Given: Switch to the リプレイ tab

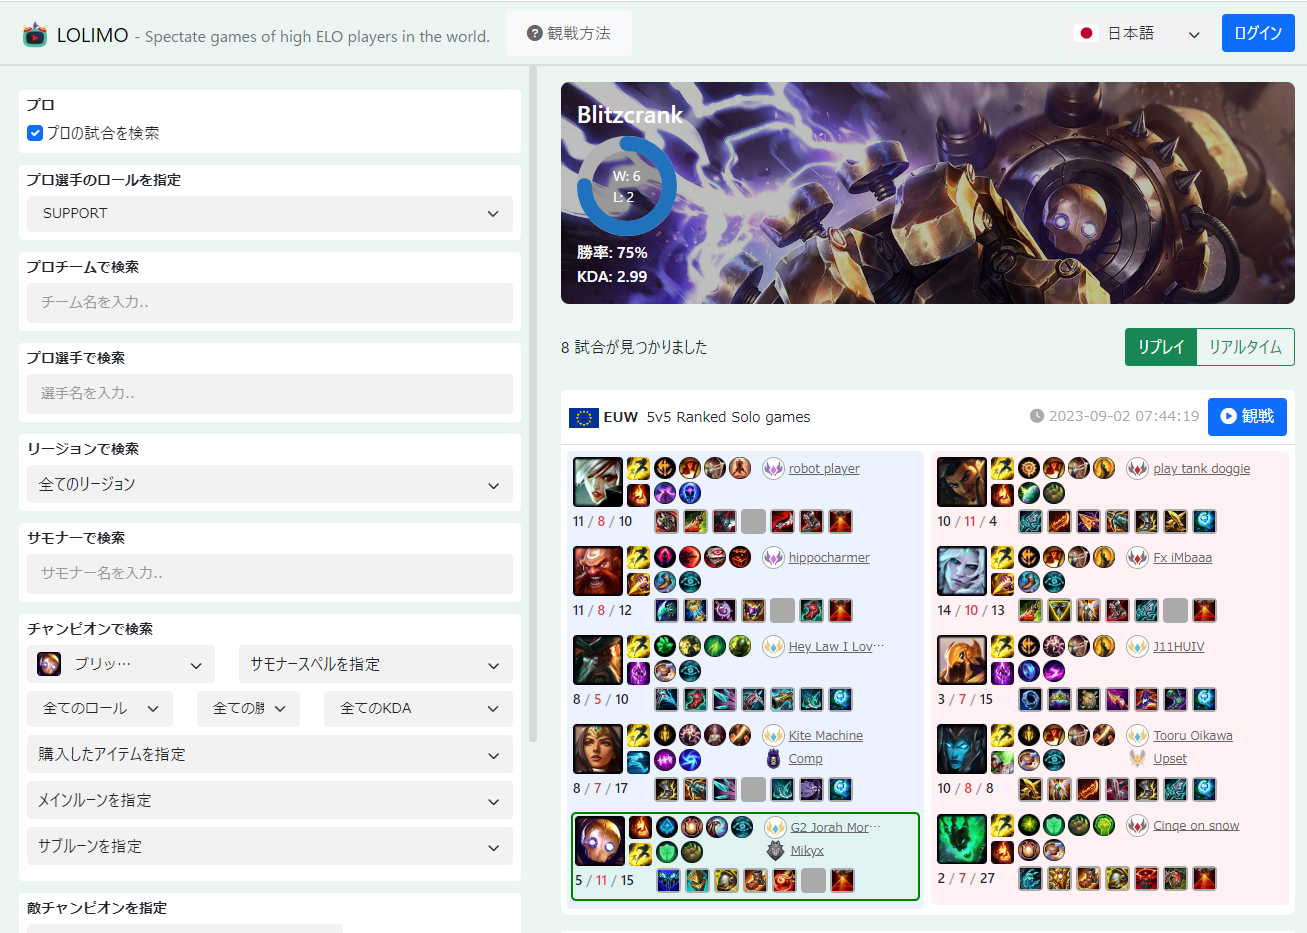Looking at the screenshot, I should pos(1161,347).
